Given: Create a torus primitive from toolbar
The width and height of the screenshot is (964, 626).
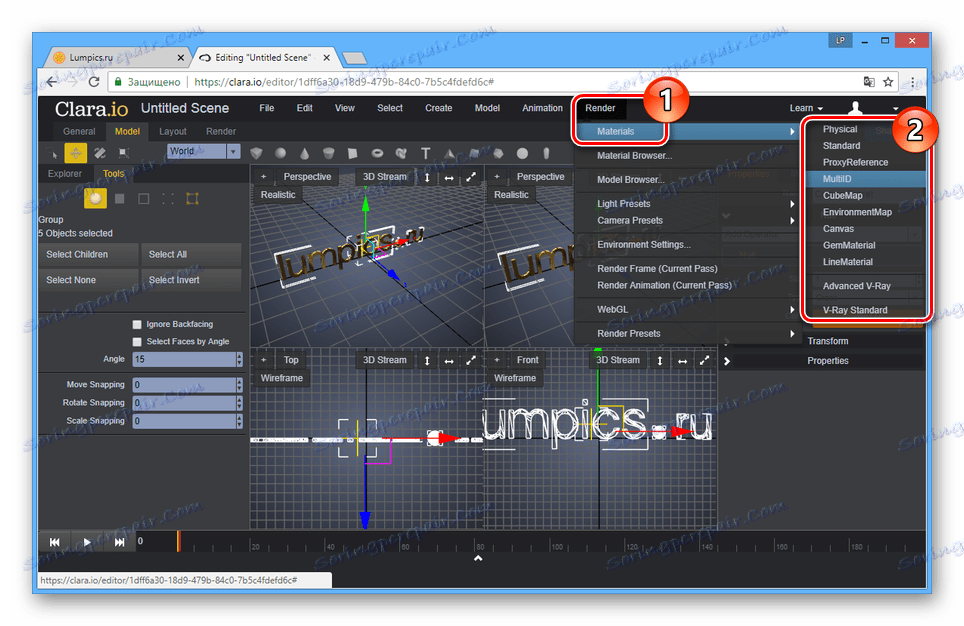Looking at the screenshot, I should 377,153.
